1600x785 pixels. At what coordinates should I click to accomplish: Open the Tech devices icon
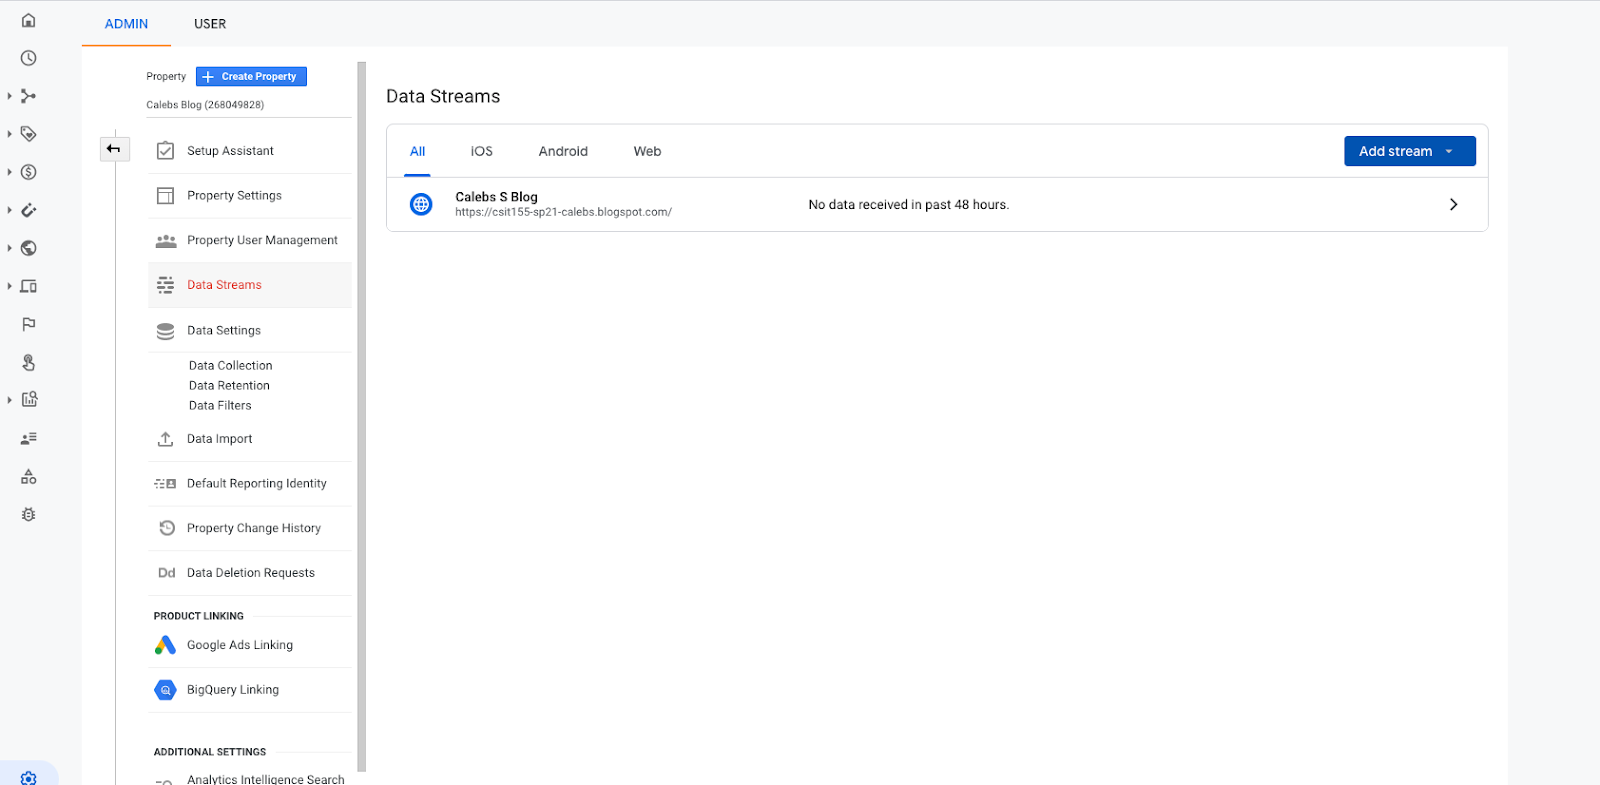[x=29, y=286]
